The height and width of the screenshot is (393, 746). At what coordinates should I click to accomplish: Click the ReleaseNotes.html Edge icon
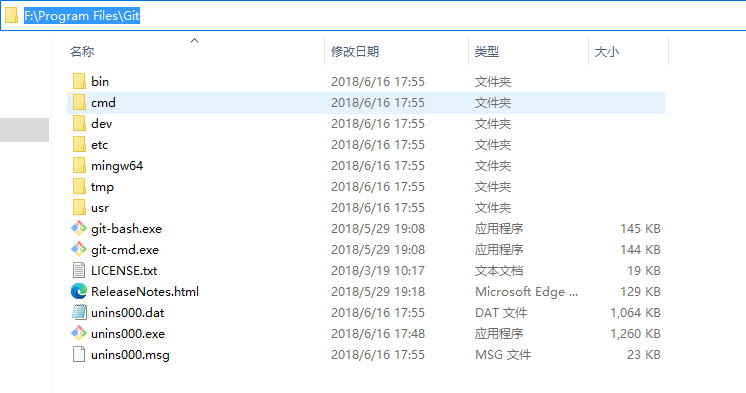pos(79,291)
